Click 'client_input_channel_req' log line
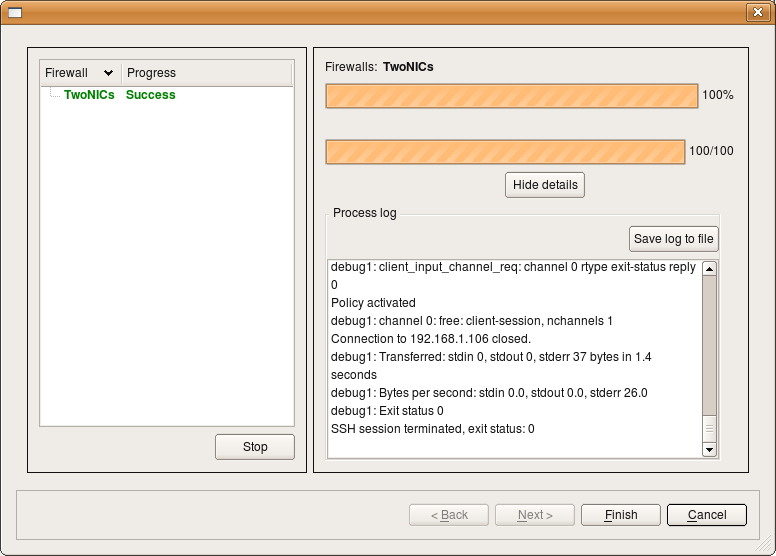Viewport: 776px width, 556px height. pyautogui.click(x=513, y=276)
